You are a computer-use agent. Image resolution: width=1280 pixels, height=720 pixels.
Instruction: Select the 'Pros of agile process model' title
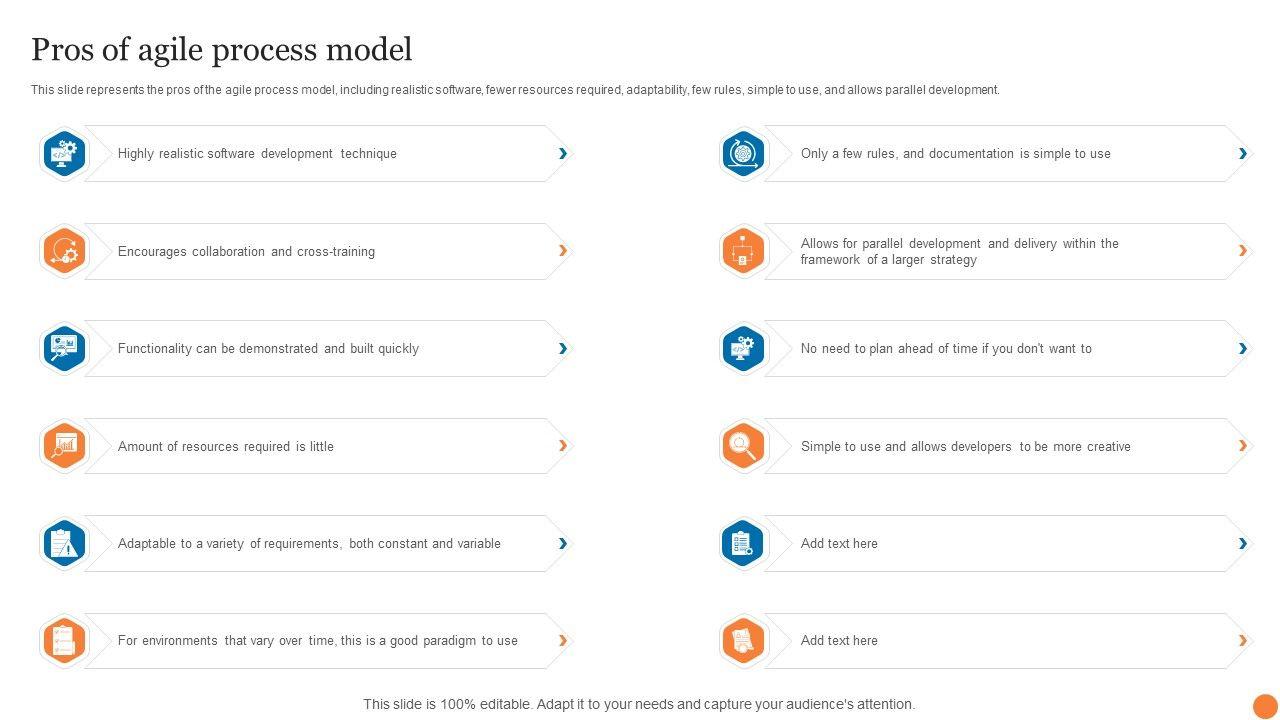tap(221, 49)
